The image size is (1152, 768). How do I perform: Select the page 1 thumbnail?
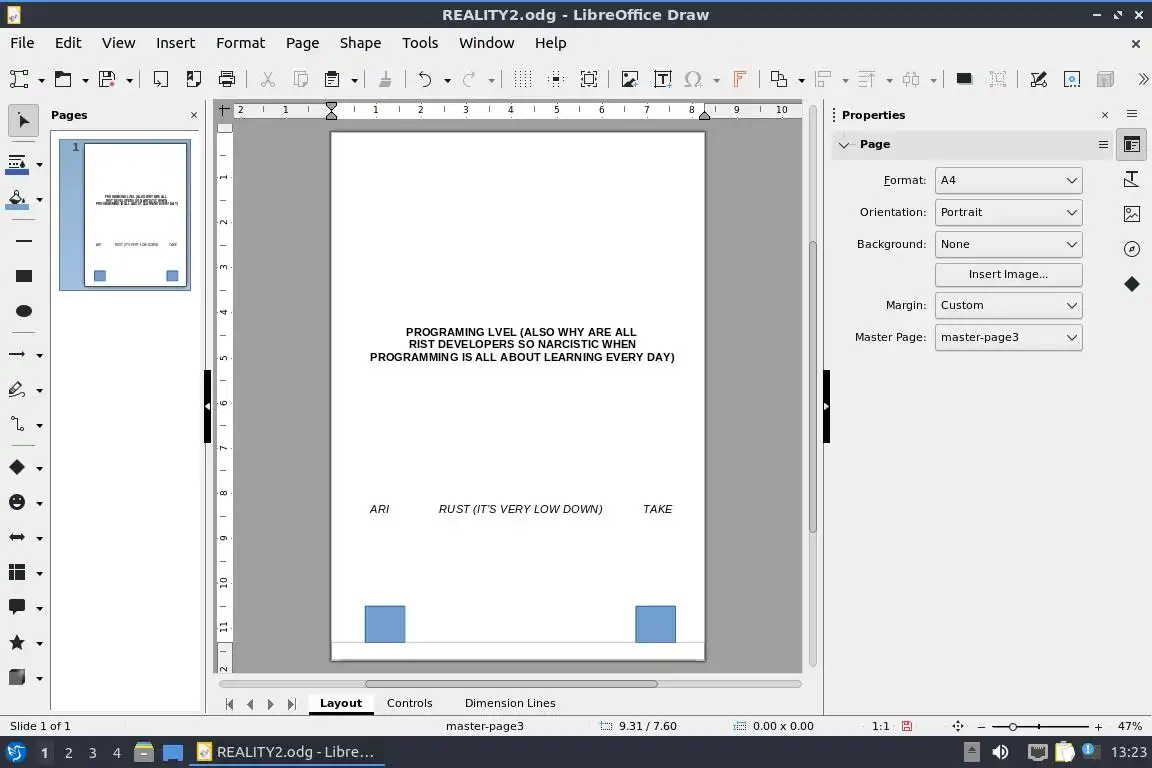coord(135,215)
